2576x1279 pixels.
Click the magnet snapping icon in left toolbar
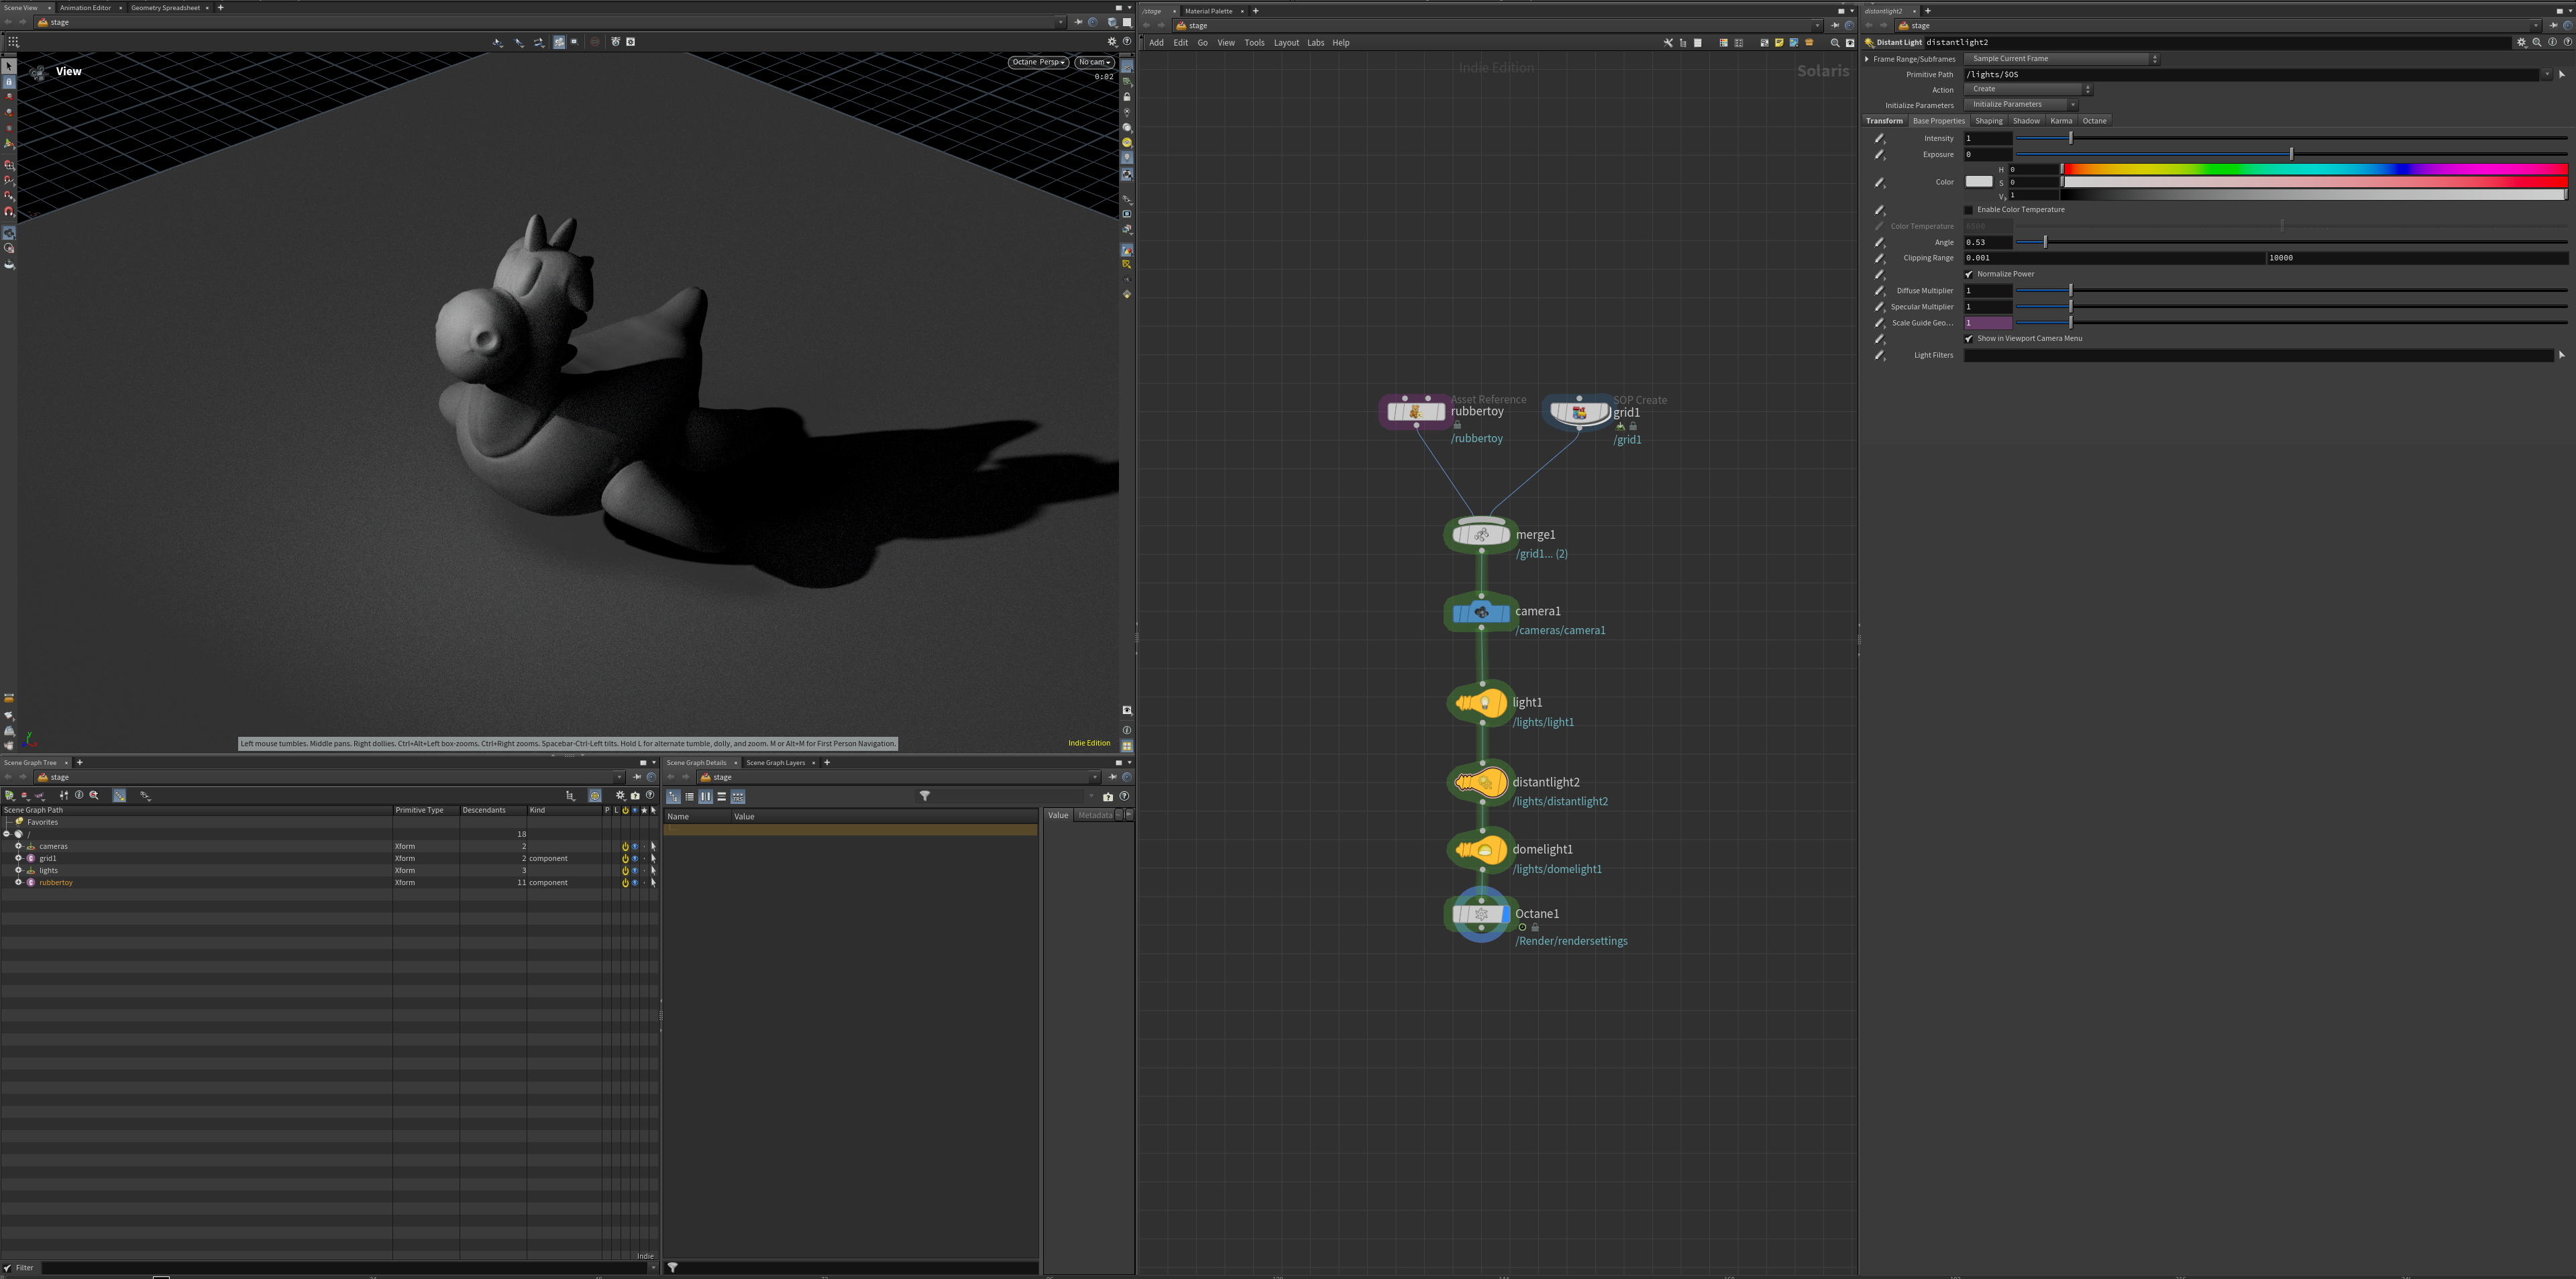click(x=9, y=211)
